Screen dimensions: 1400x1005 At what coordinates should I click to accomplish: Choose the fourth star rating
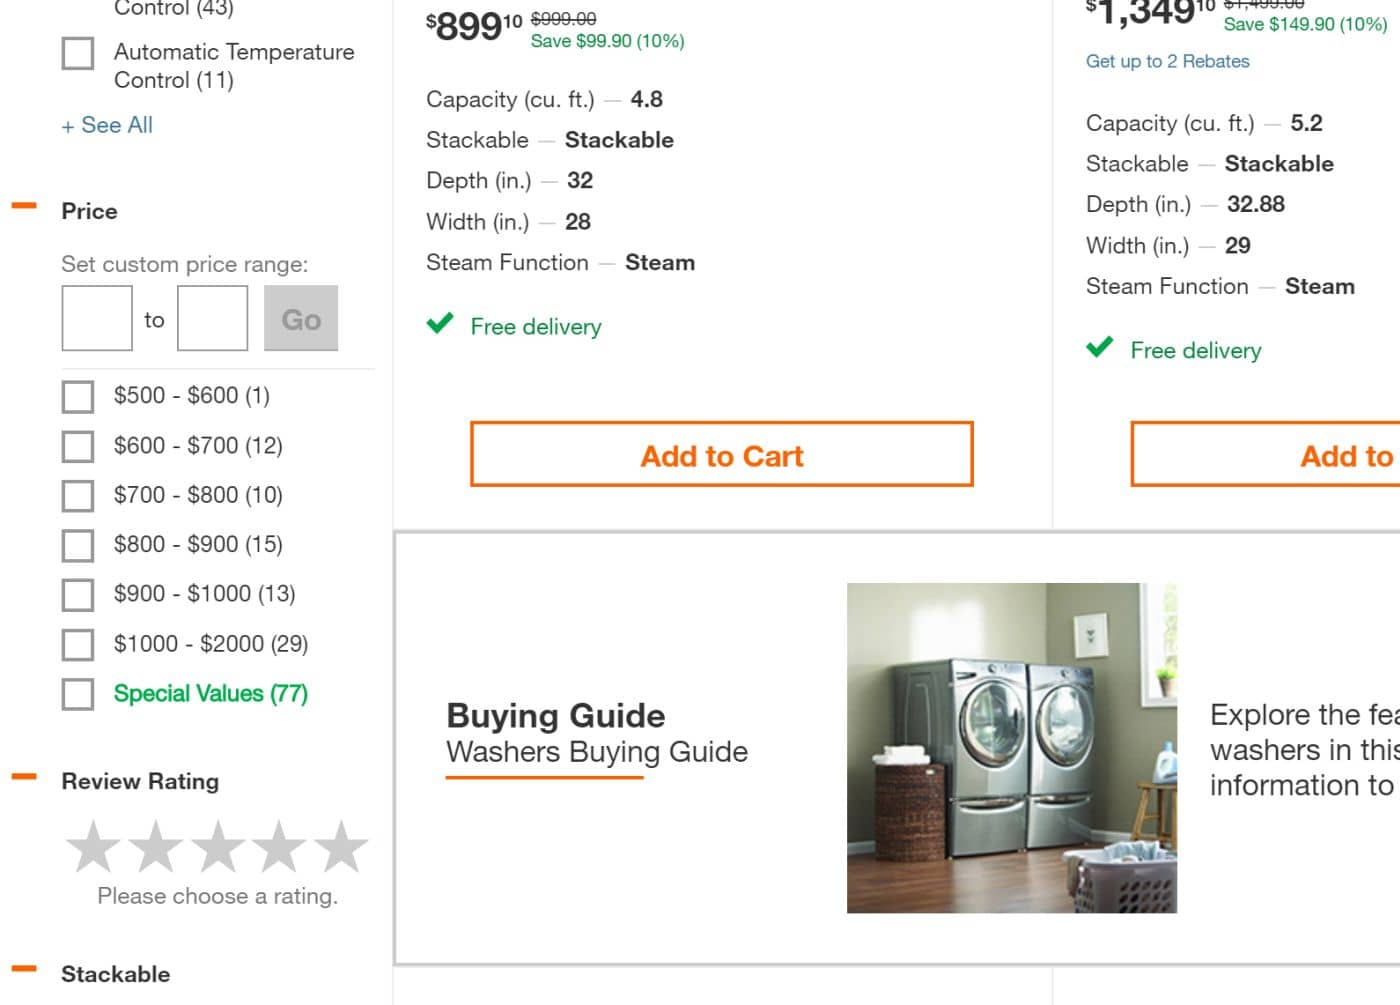point(279,847)
